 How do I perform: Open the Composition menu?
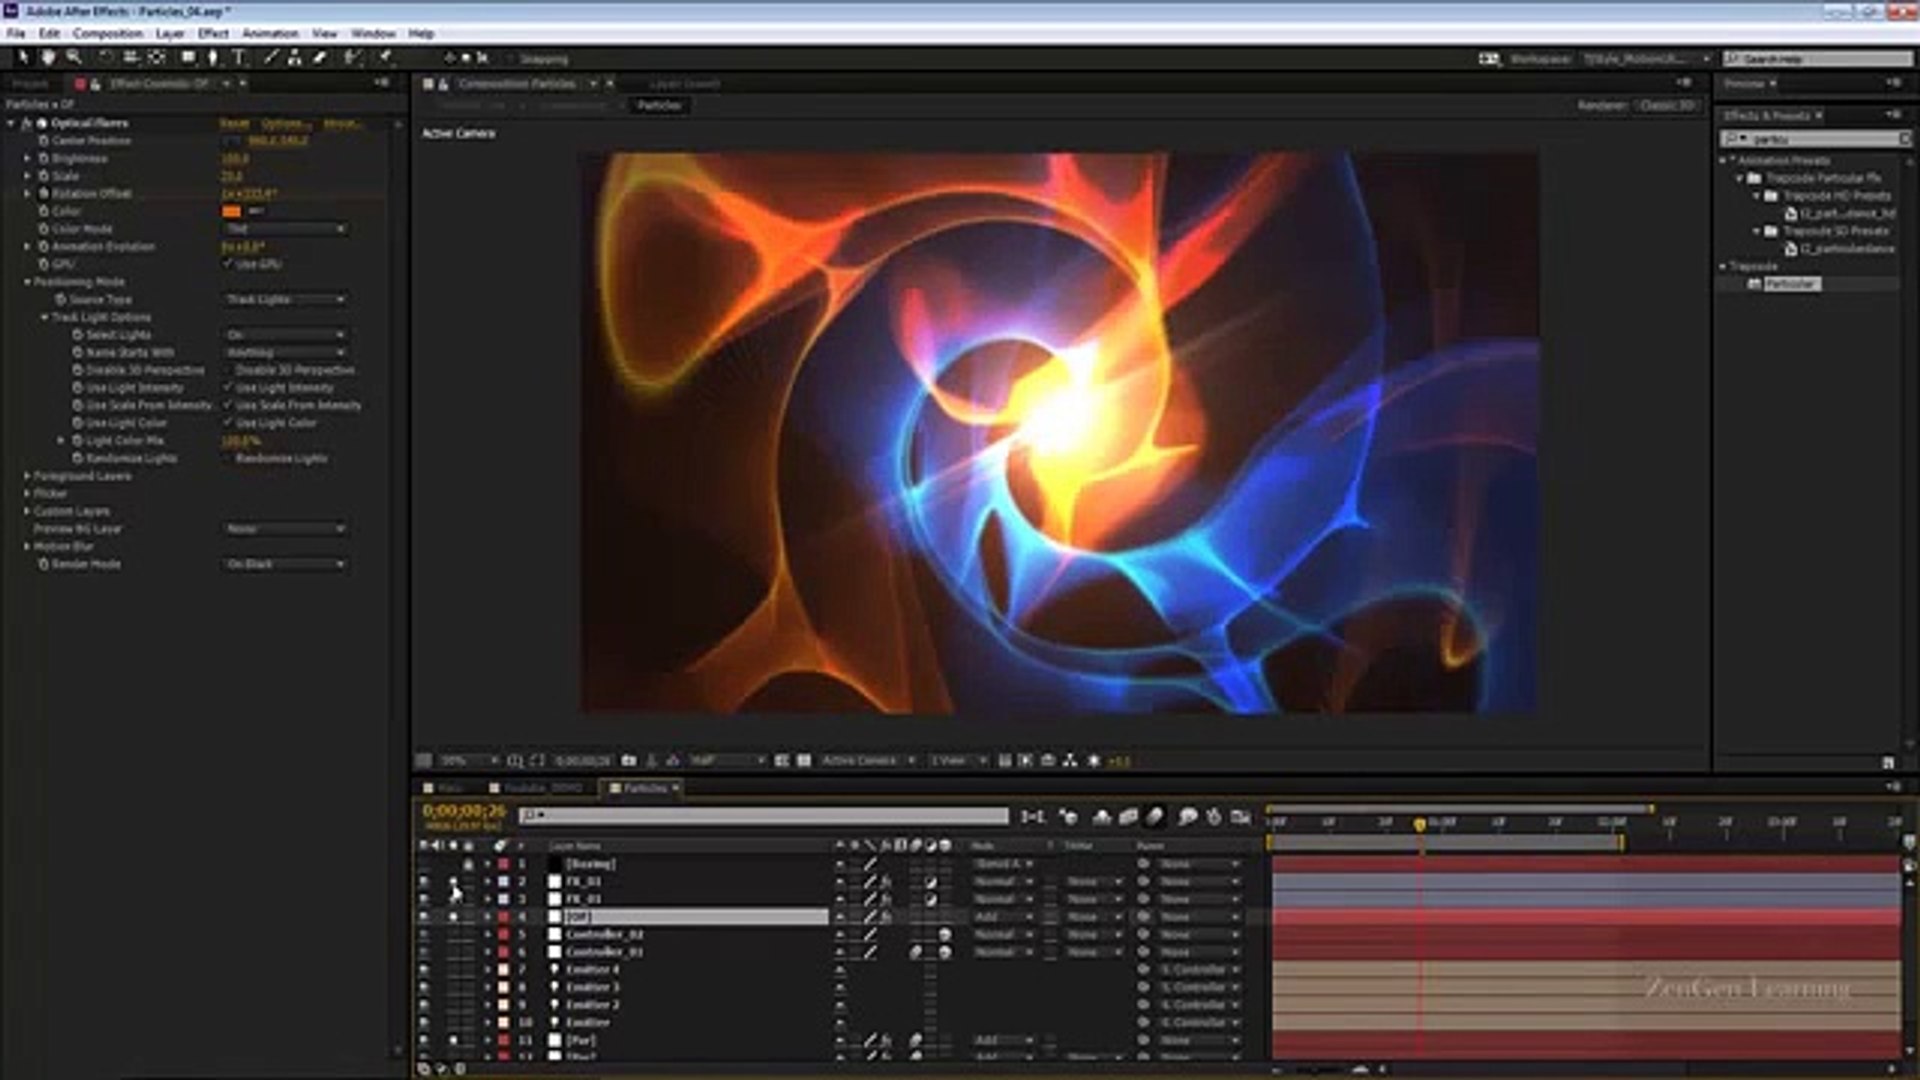point(107,33)
